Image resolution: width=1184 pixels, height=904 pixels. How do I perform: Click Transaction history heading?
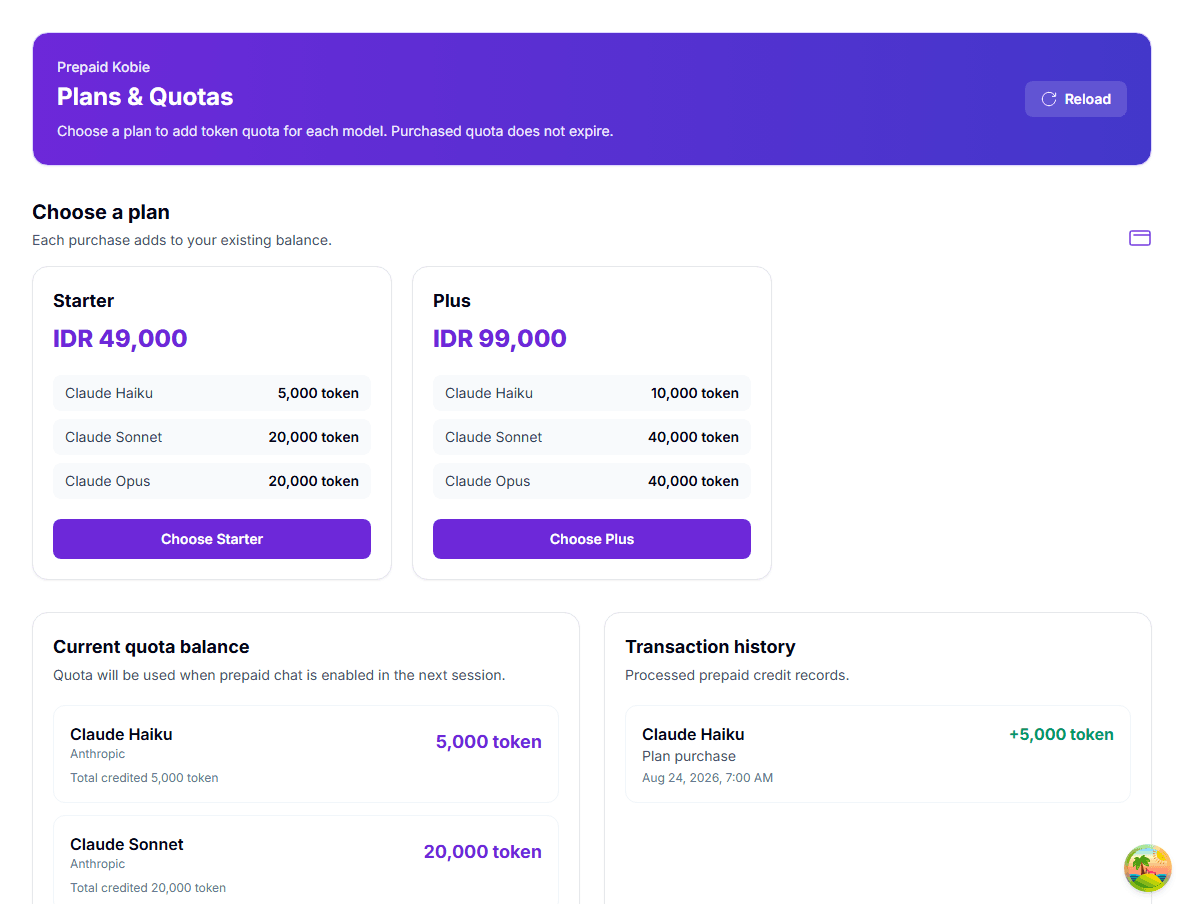710,646
